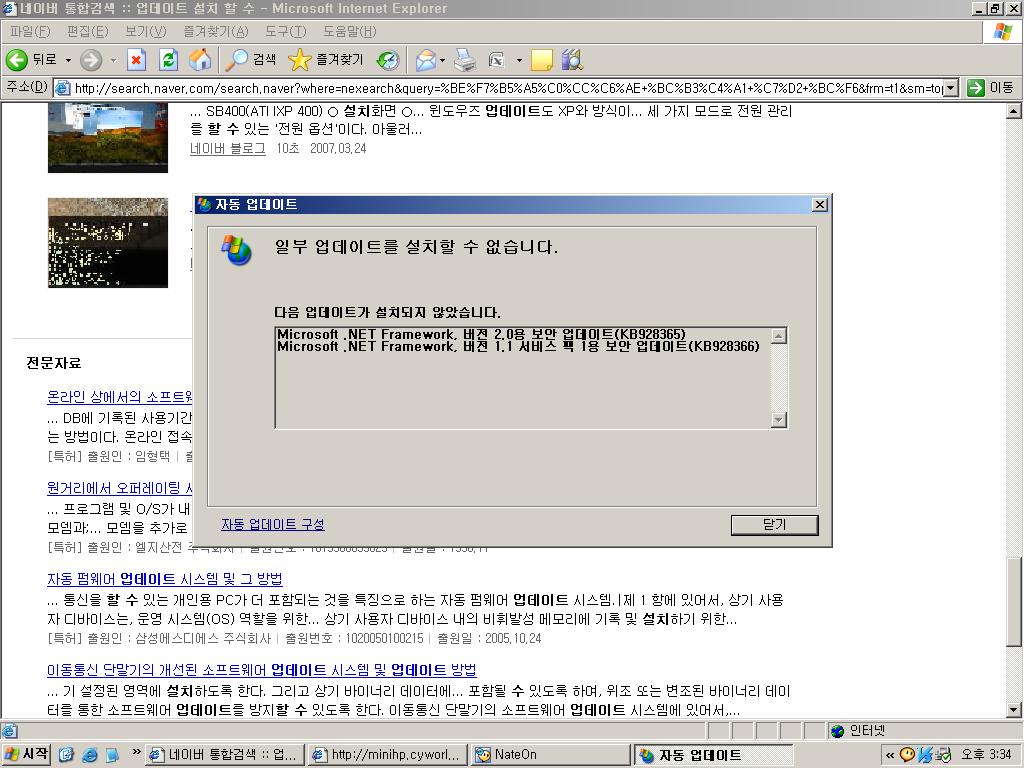1024x768 pixels.
Task: Switch to 네이버 통합검색 taskbar window
Action: (x=223, y=754)
